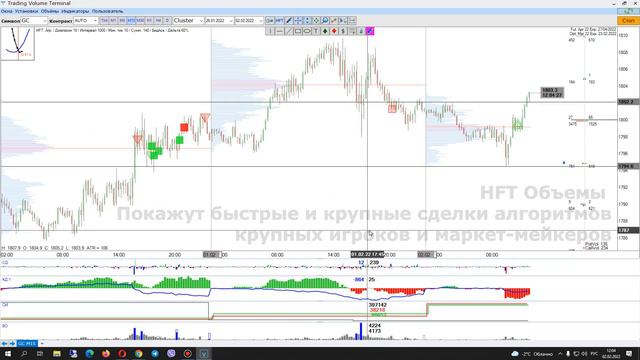
Task: Click the right arrow beside GC M15 tab
Action: click(x=12, y=344)
